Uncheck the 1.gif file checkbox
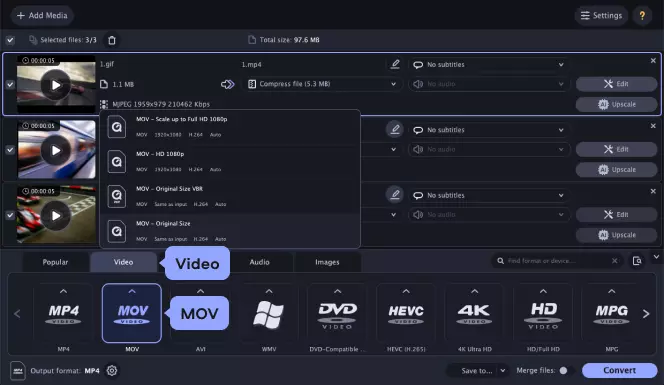Screen dimensions: 664x385 [x=10, y=85]
